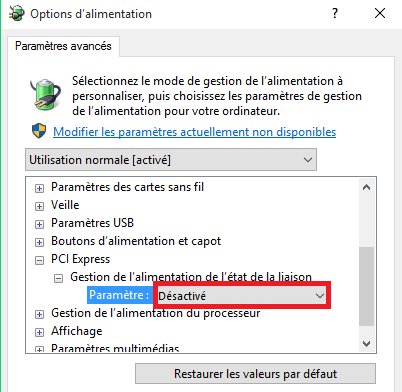402x392 pixels.
Task: Open the Utilisation normale power plan dropdown
Action: coord(171,160)
